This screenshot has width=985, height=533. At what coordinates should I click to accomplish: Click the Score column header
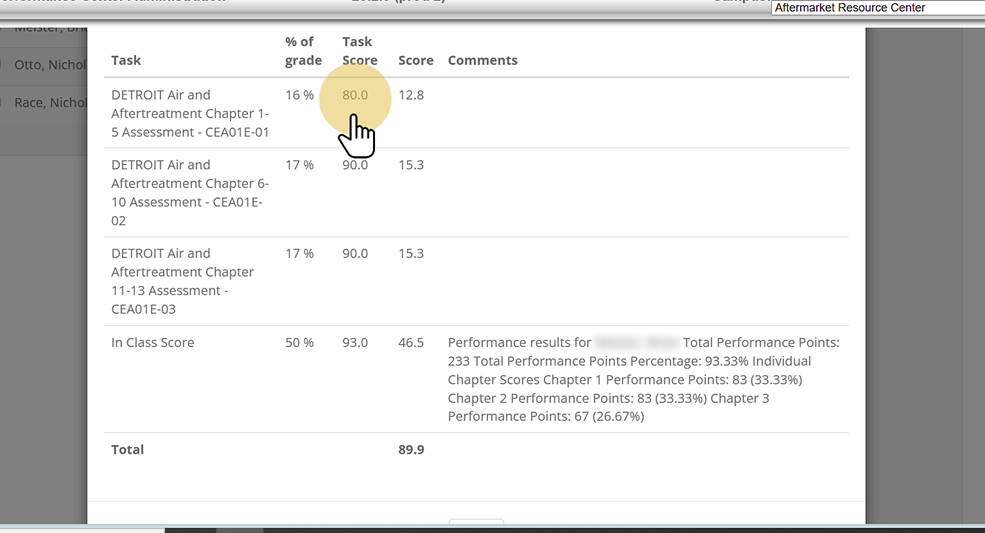[x=415, y=60]
